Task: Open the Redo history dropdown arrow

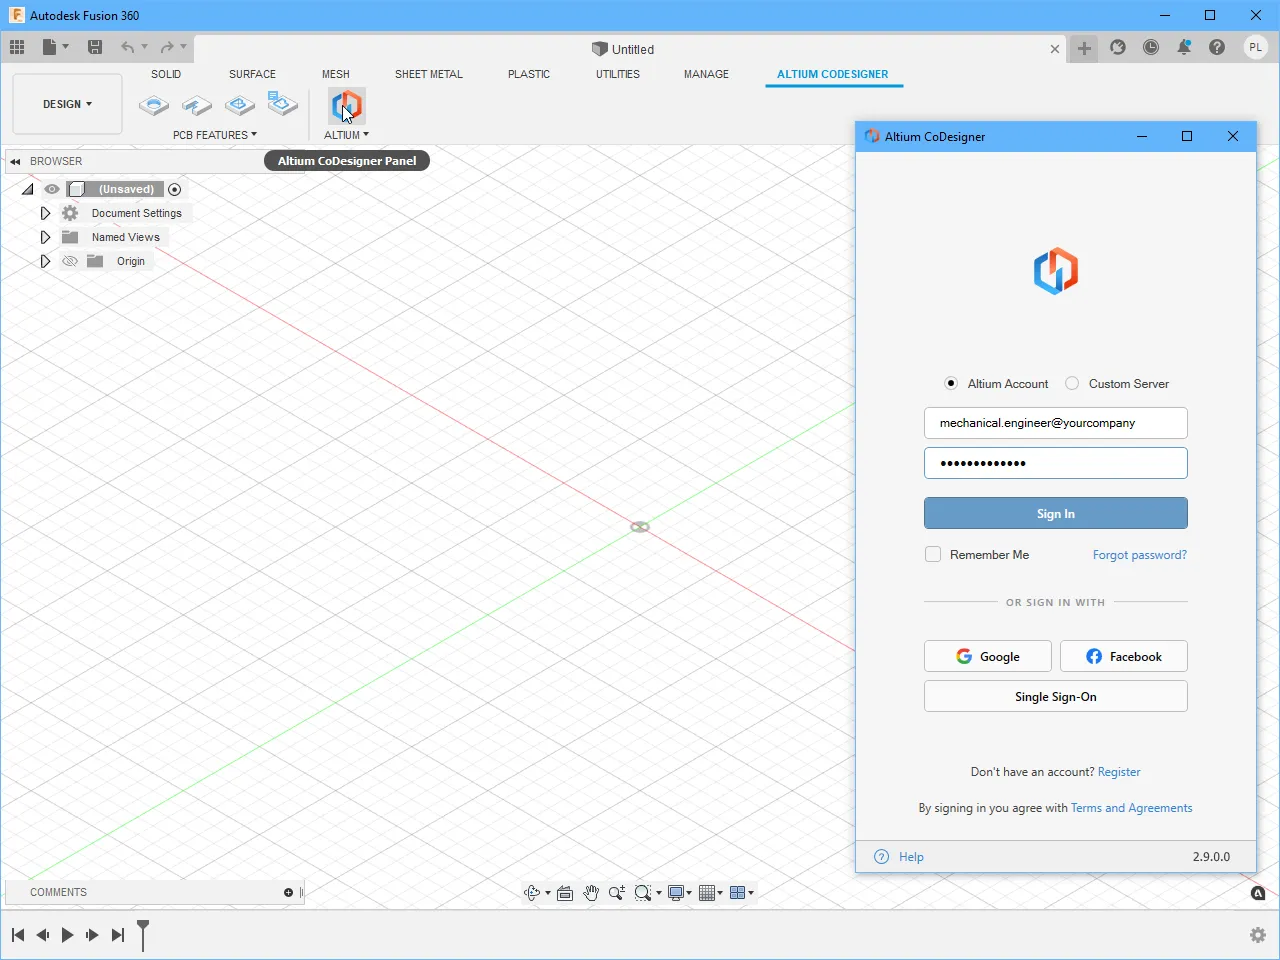Action: point(184,47)
